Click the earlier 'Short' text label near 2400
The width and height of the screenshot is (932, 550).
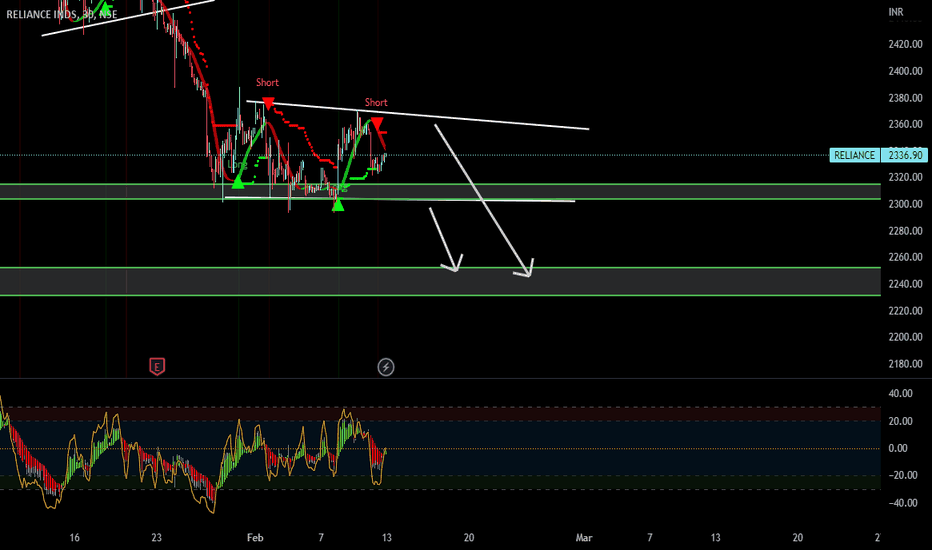[267, 83]
